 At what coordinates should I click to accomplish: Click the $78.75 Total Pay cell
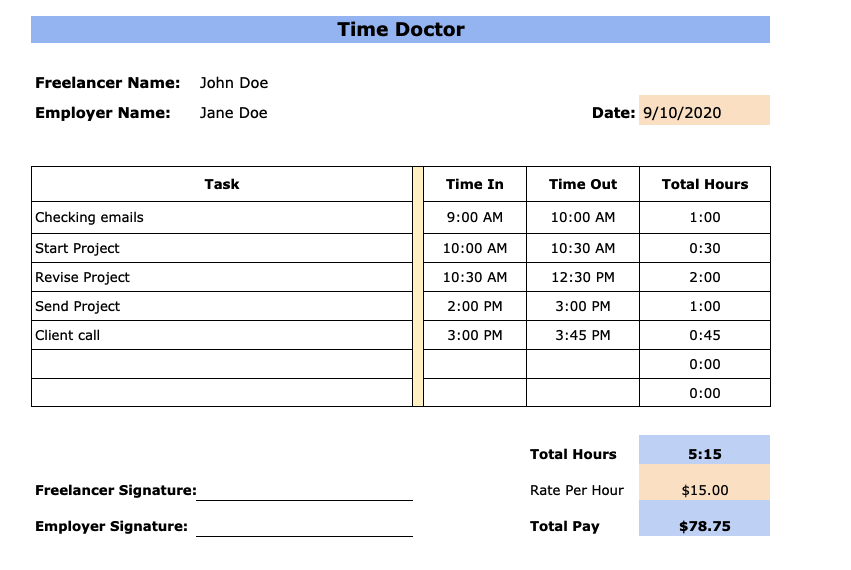pyautogui.click(x=705, y=526)
